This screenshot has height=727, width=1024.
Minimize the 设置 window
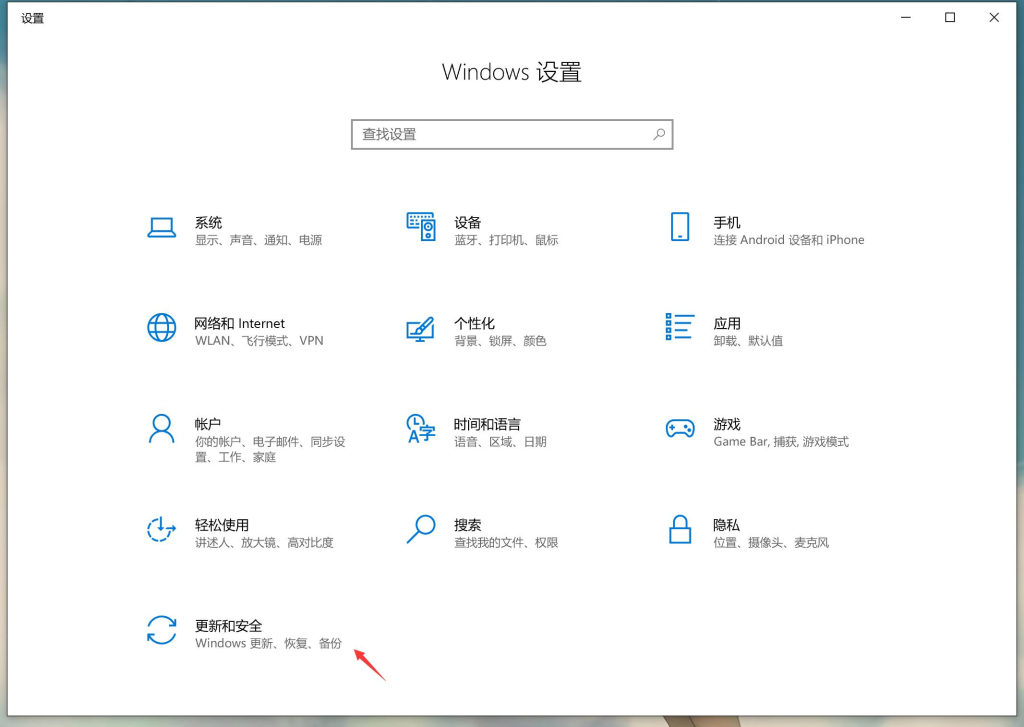point(906,18)
